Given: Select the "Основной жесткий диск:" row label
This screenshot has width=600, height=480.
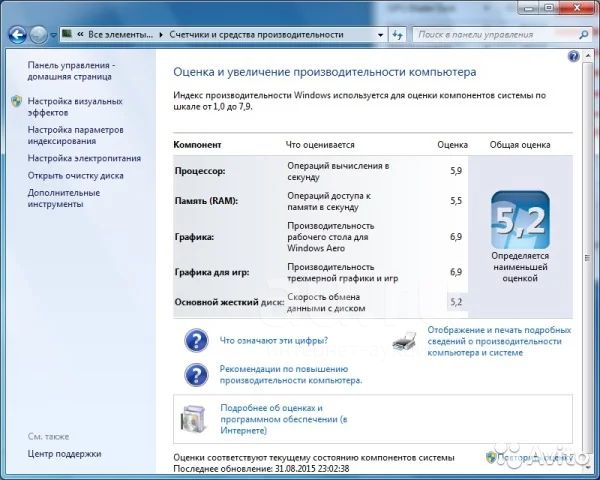Looking at the screenshot, I should [230, 302].
